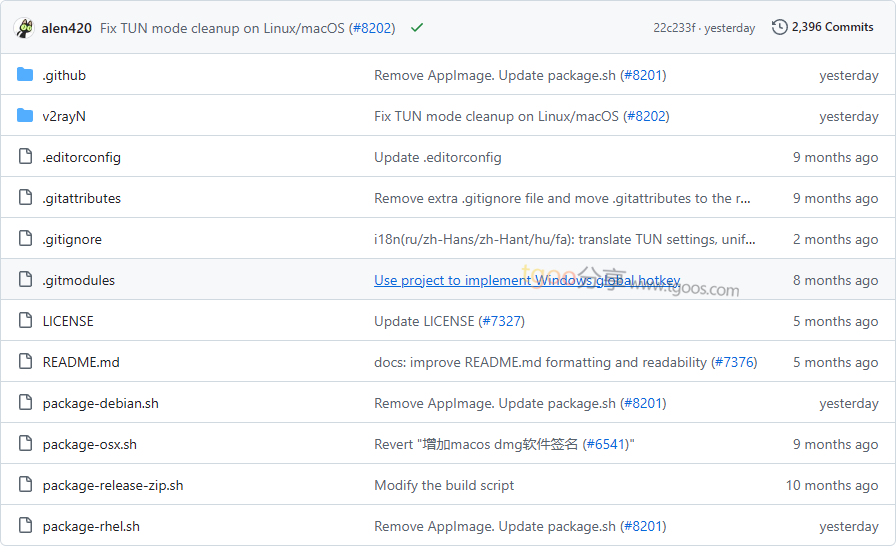Click the v2rayN folder icon

click(x=25, y=116)
